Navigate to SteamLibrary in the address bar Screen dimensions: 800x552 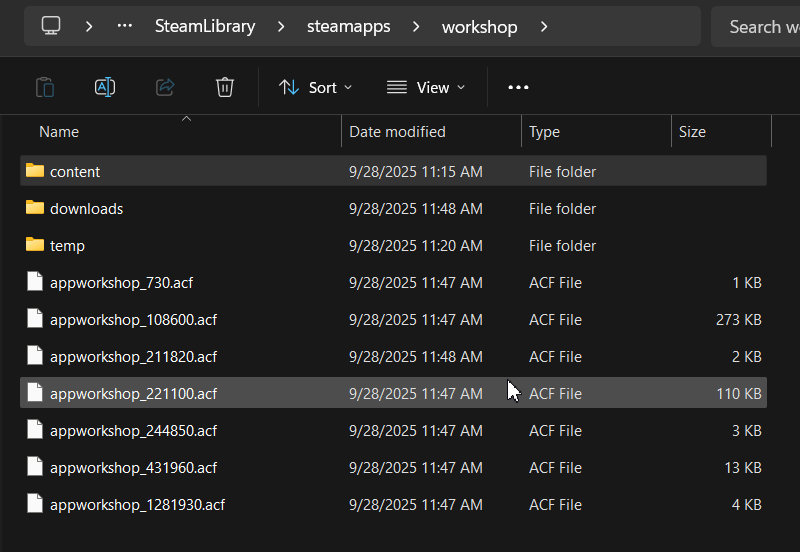[x=205, y=27]
